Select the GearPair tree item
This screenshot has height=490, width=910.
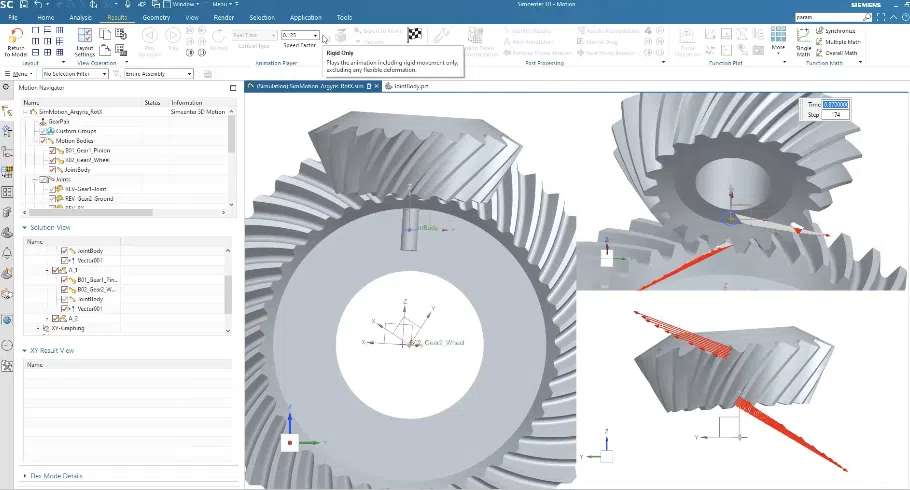tap(59, 121)
